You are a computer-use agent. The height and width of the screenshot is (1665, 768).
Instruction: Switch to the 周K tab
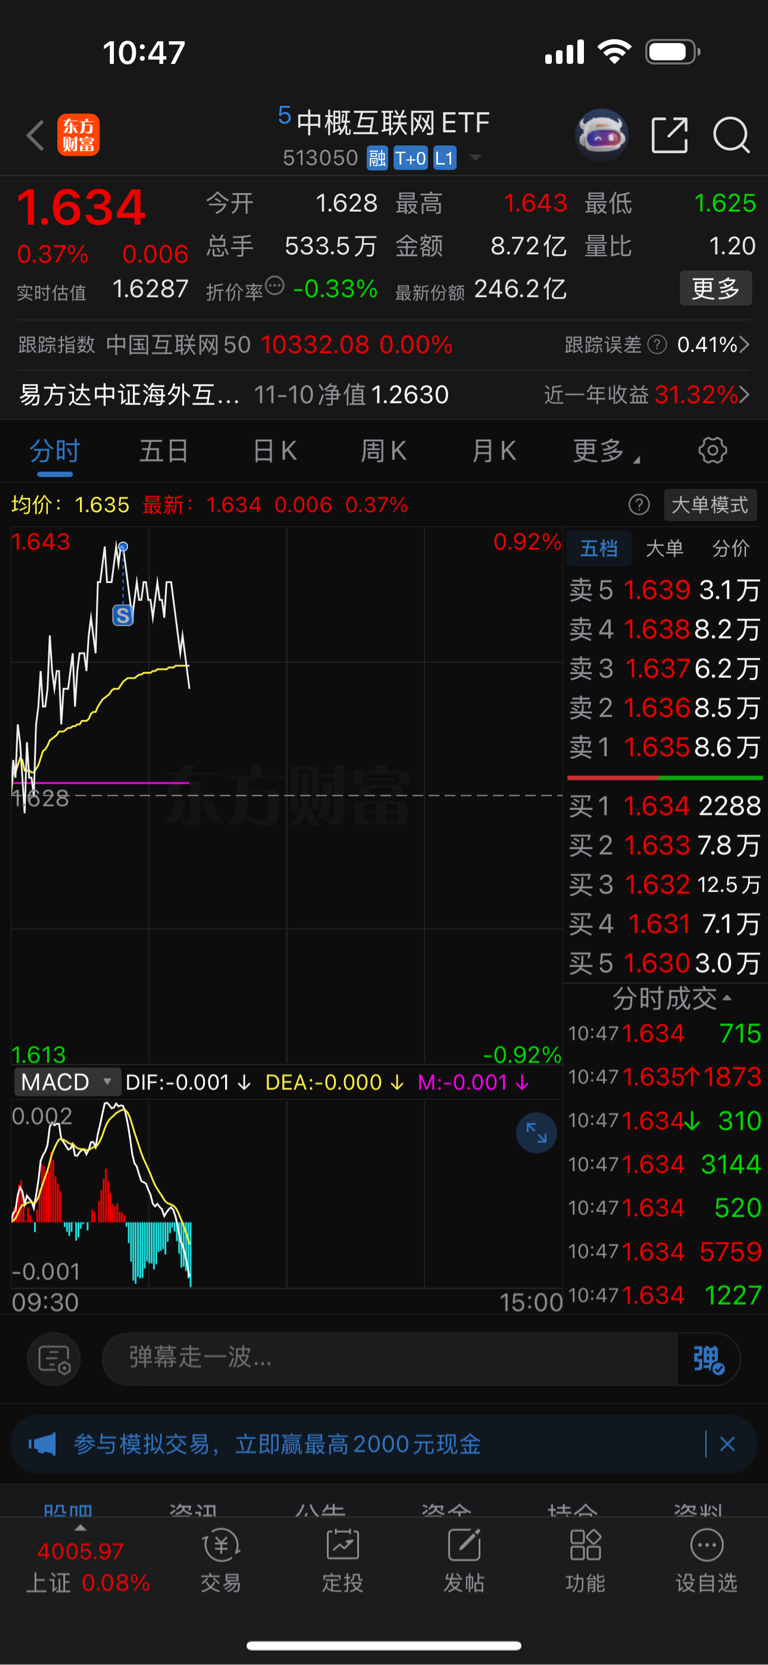pos(383,451)
